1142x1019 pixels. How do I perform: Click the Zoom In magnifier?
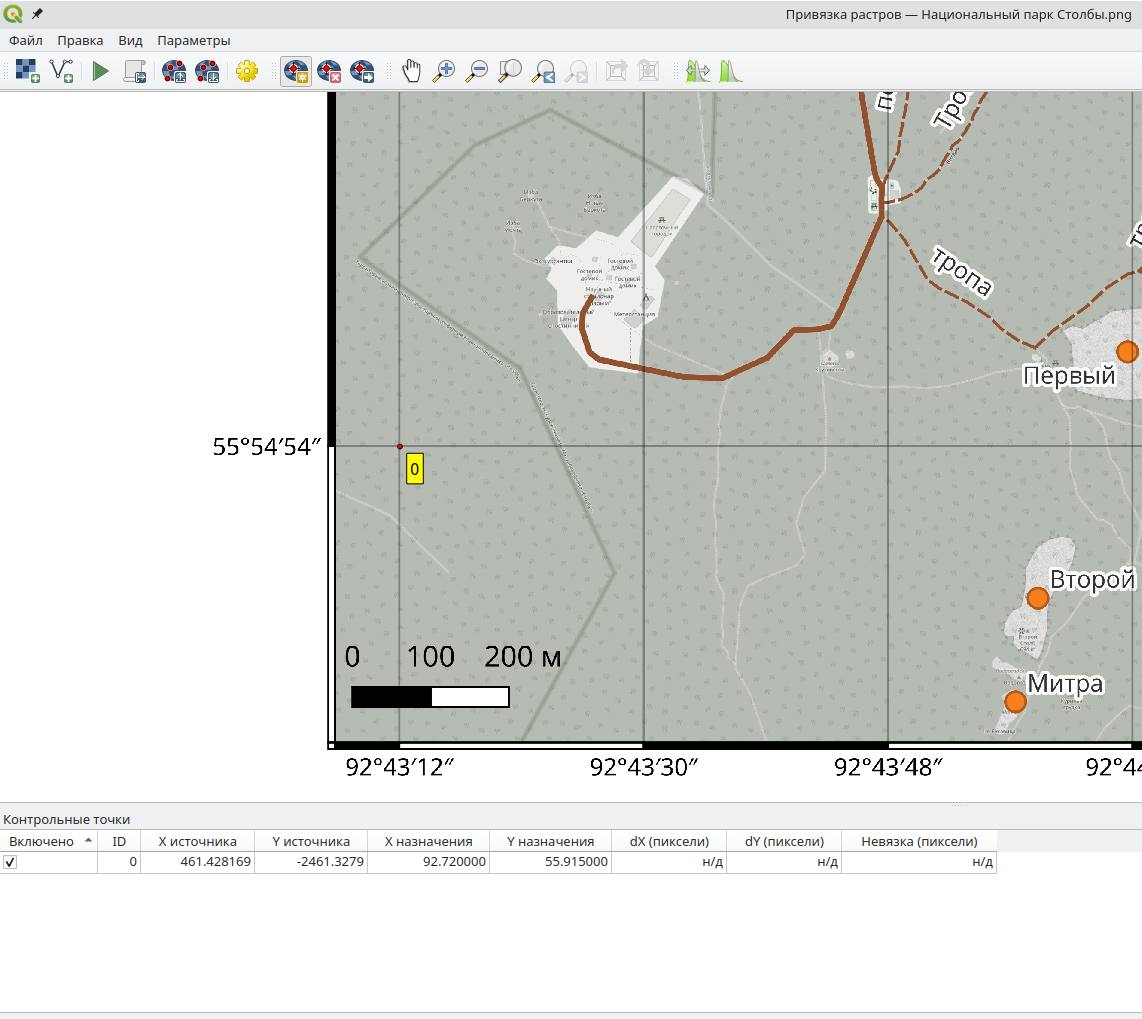443,71
